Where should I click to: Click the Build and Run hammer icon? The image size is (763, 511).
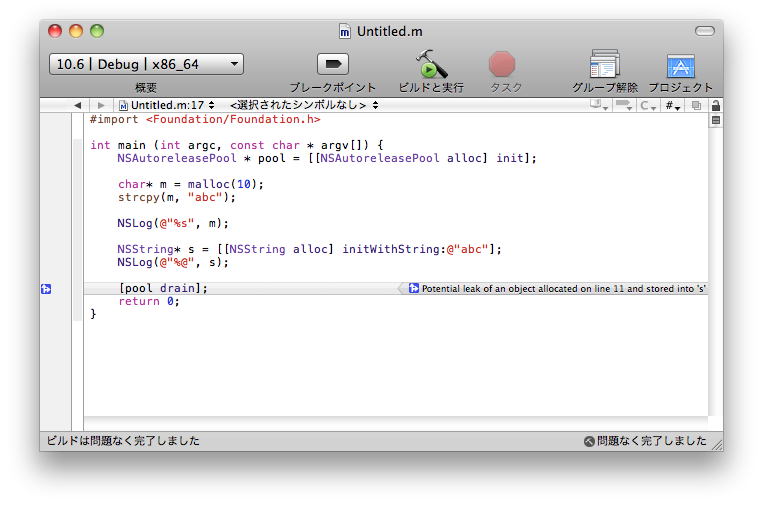[x=431, y=64]
